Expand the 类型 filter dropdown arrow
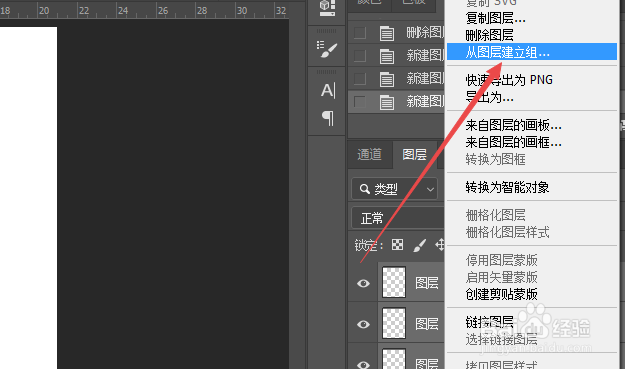The height and width of the screenshot is (369, 625). coord(430,189)
